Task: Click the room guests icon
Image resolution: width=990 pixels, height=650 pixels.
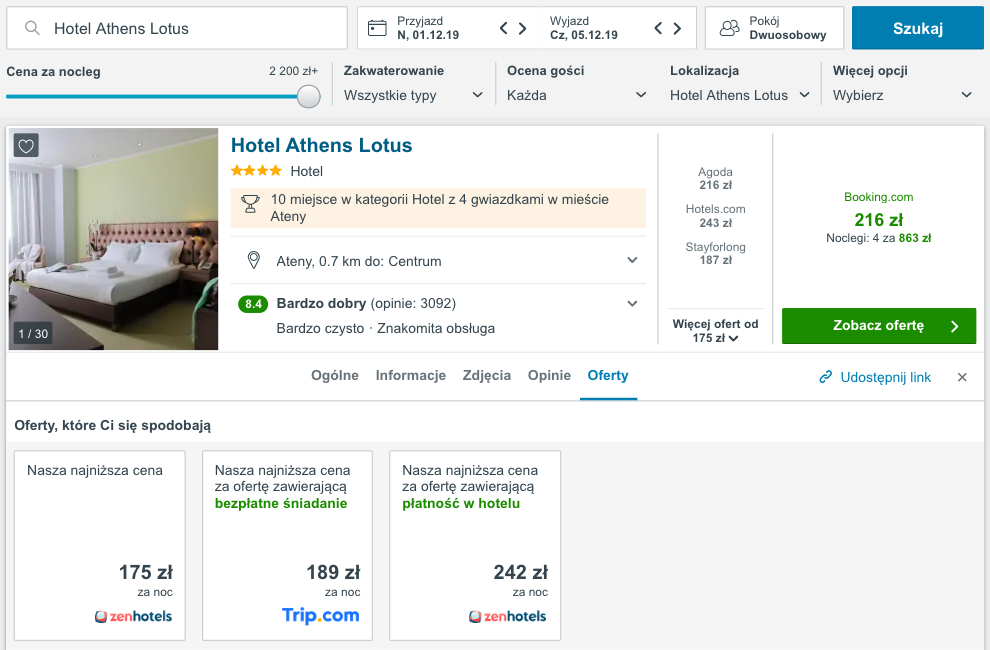Action: 730,28
